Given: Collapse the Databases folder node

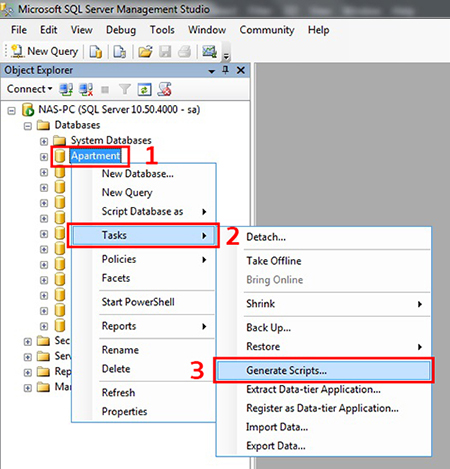Looking at the screenshot, I should click(28, 126).
